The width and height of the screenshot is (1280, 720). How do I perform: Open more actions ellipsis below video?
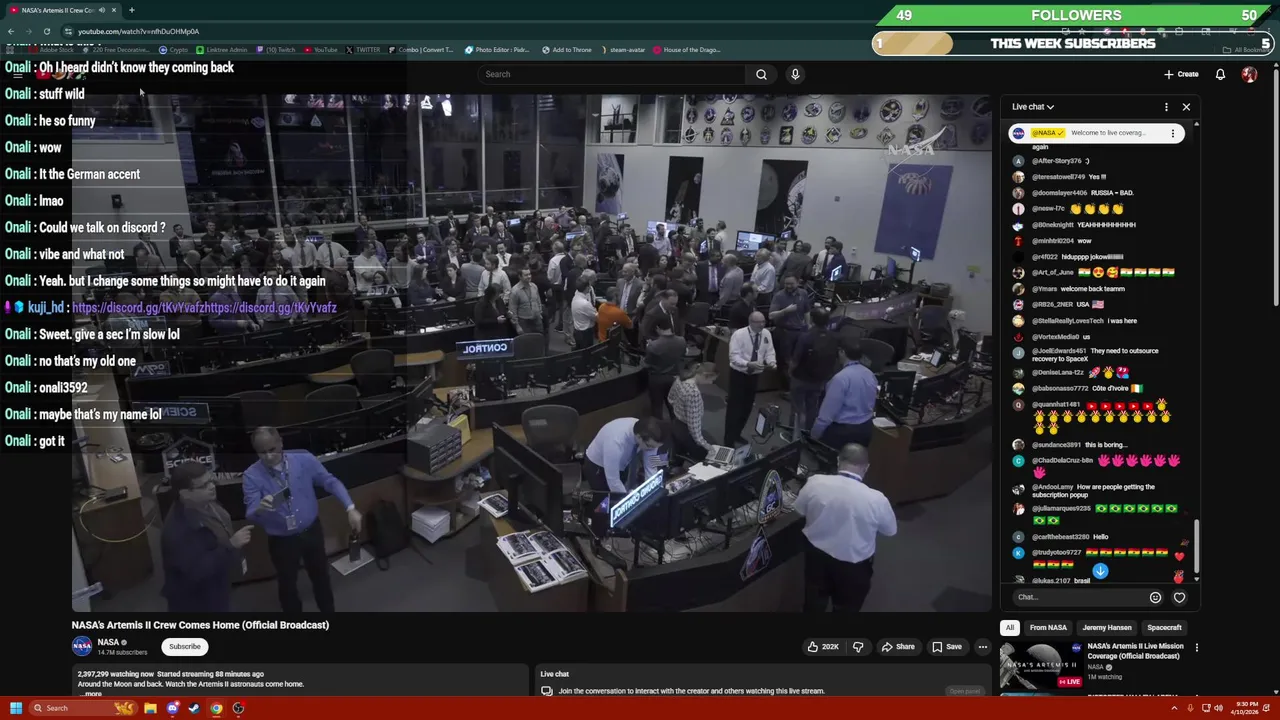982,647
